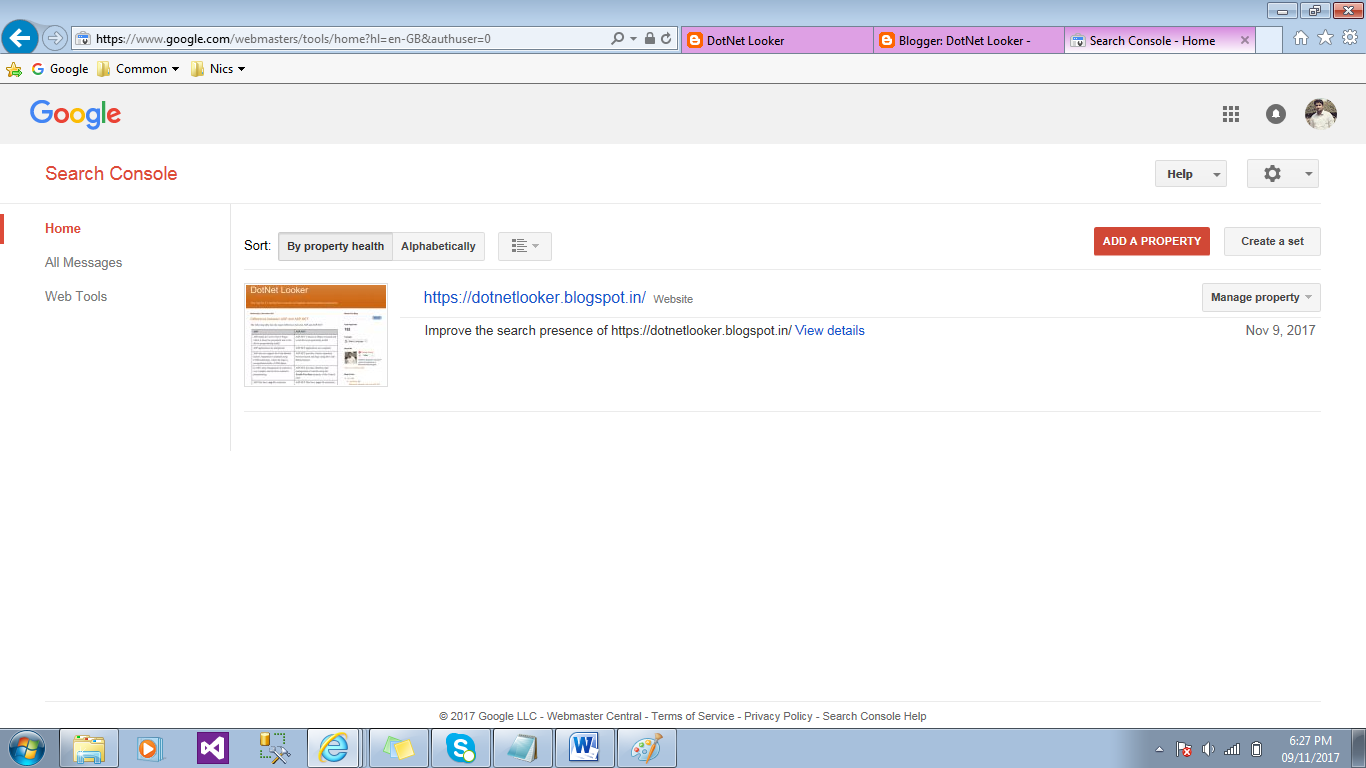Open the Privacy Policy footer link
The height and width of the screenshot is (768, 1366).
tap(778, 716)
